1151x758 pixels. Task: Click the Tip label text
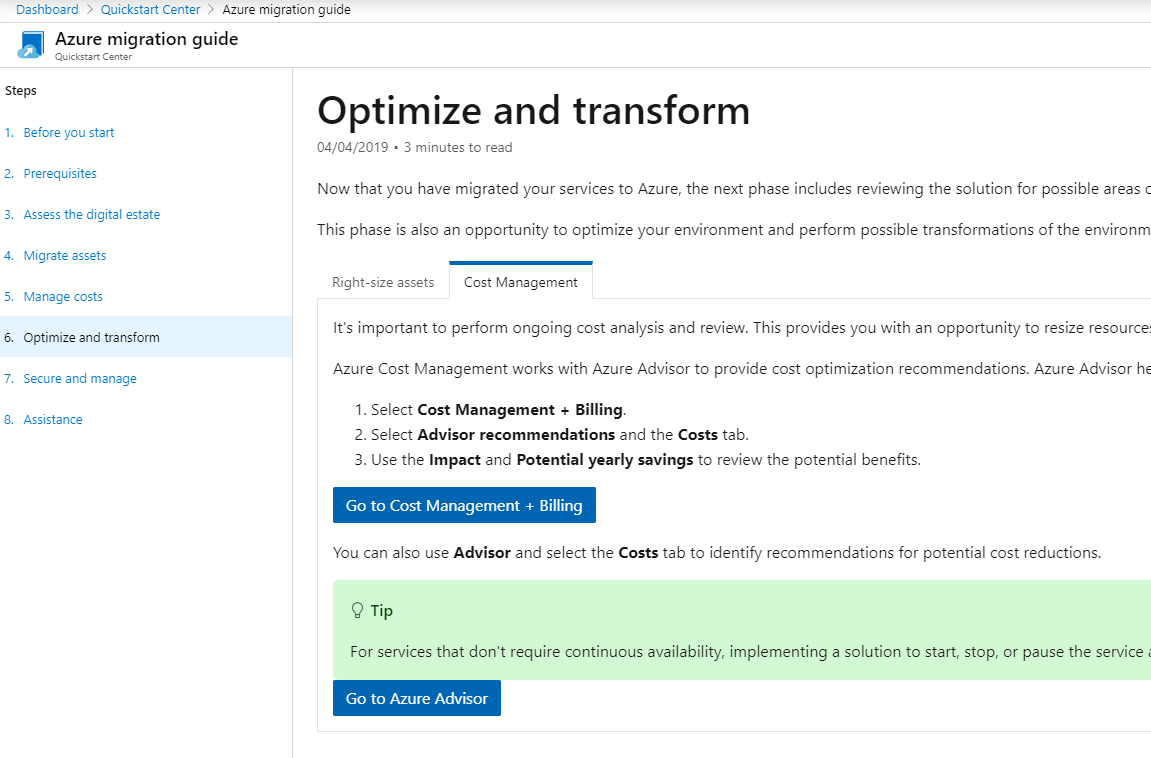[x=382, y=611]
